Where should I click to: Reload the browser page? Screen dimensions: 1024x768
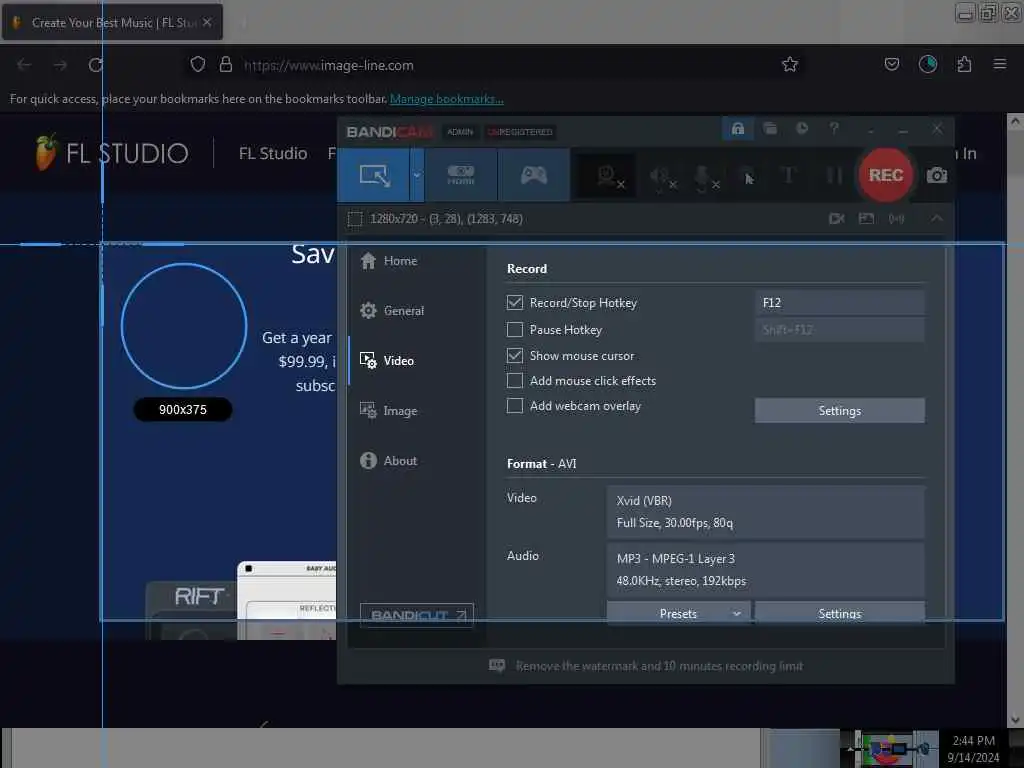tap(96, 65)
